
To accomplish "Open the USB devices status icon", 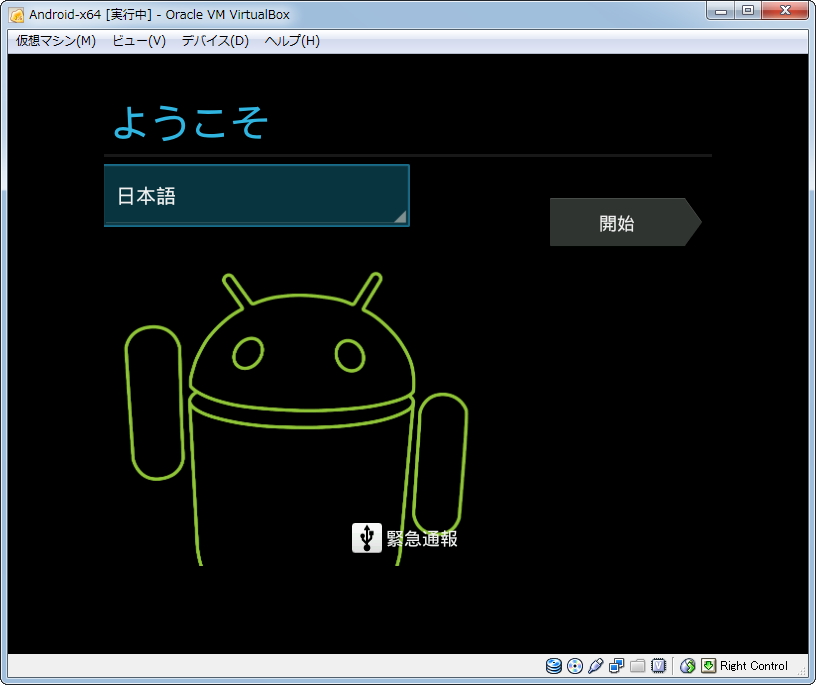I will coord(595,666).
